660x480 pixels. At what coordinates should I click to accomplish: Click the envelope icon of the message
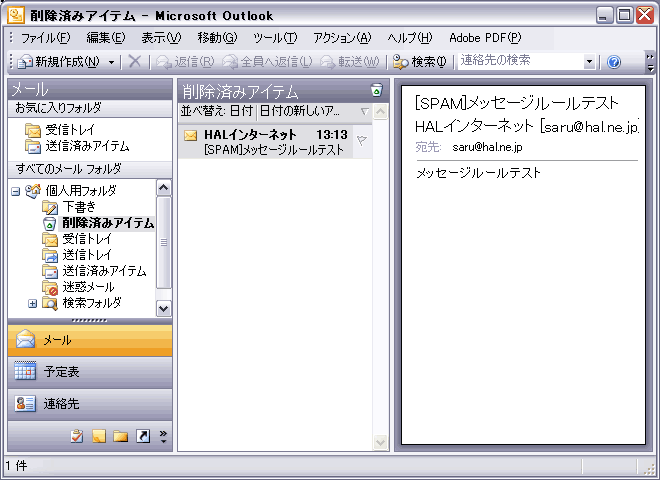[x=190, y=135]
